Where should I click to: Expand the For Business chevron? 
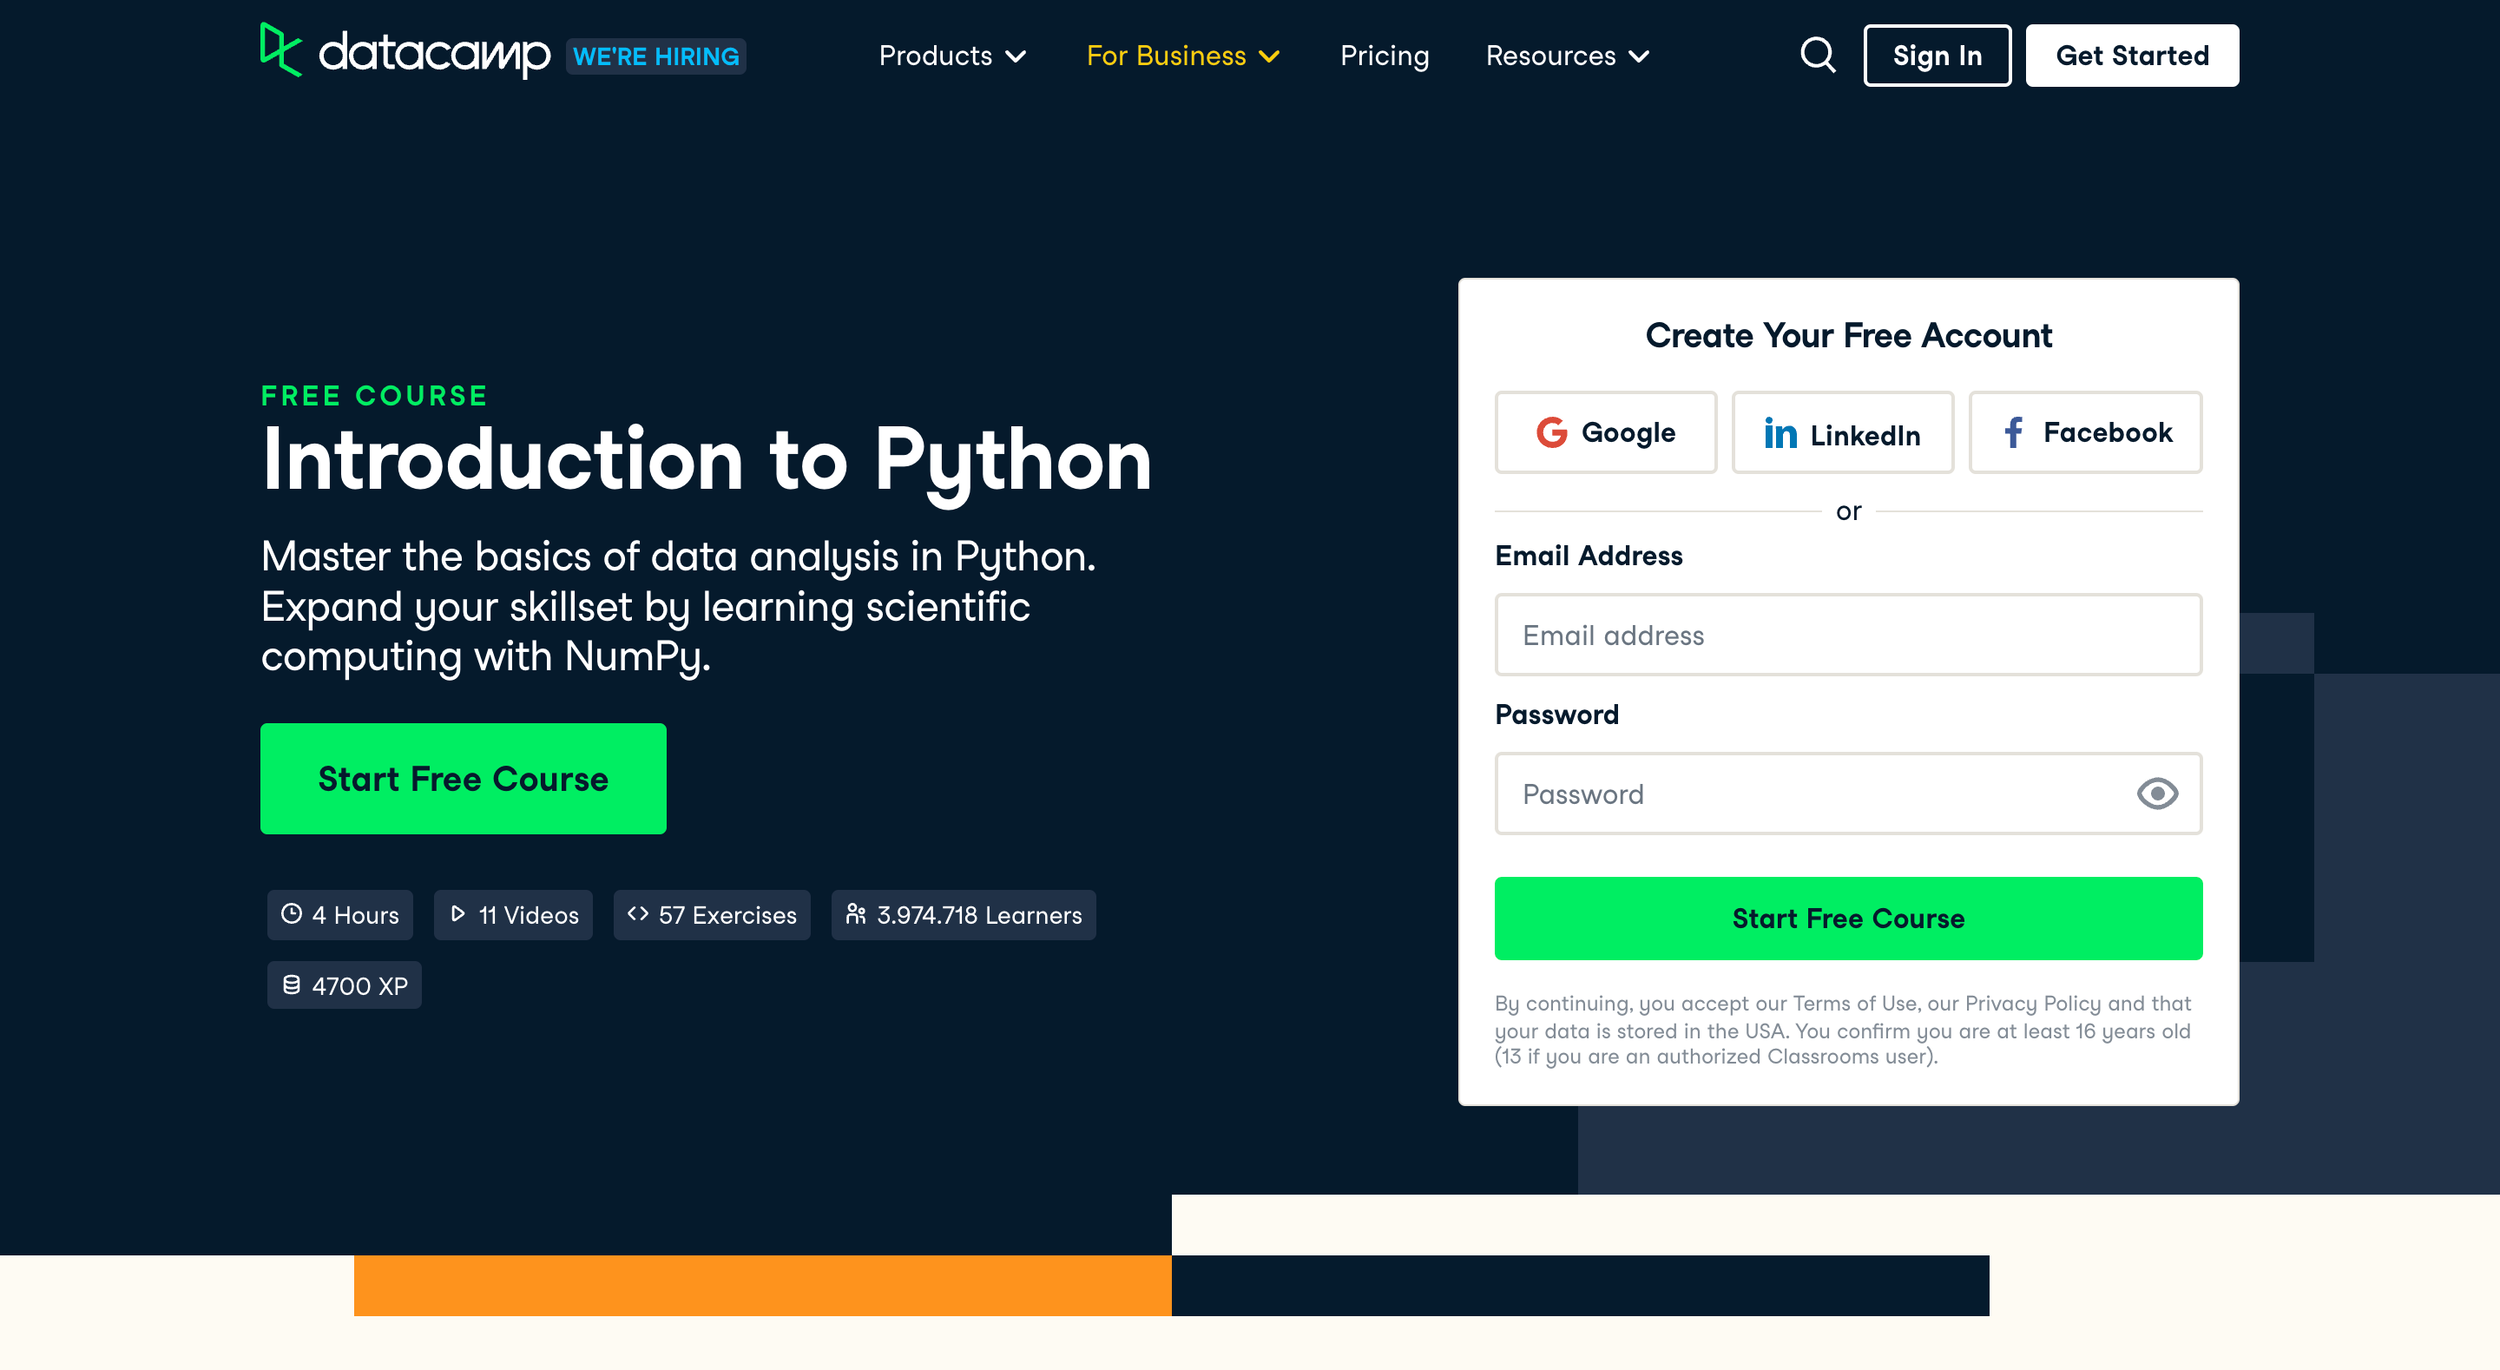1270,57
